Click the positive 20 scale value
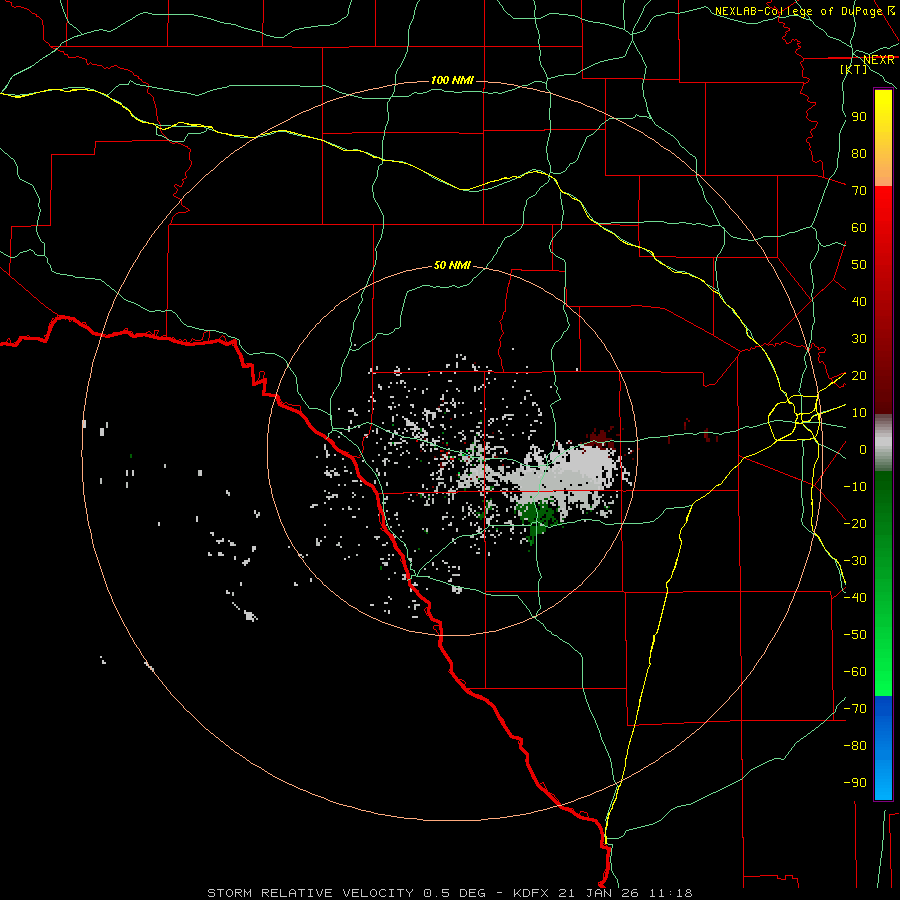The image size is (900, 900). [x=859, y=375]
